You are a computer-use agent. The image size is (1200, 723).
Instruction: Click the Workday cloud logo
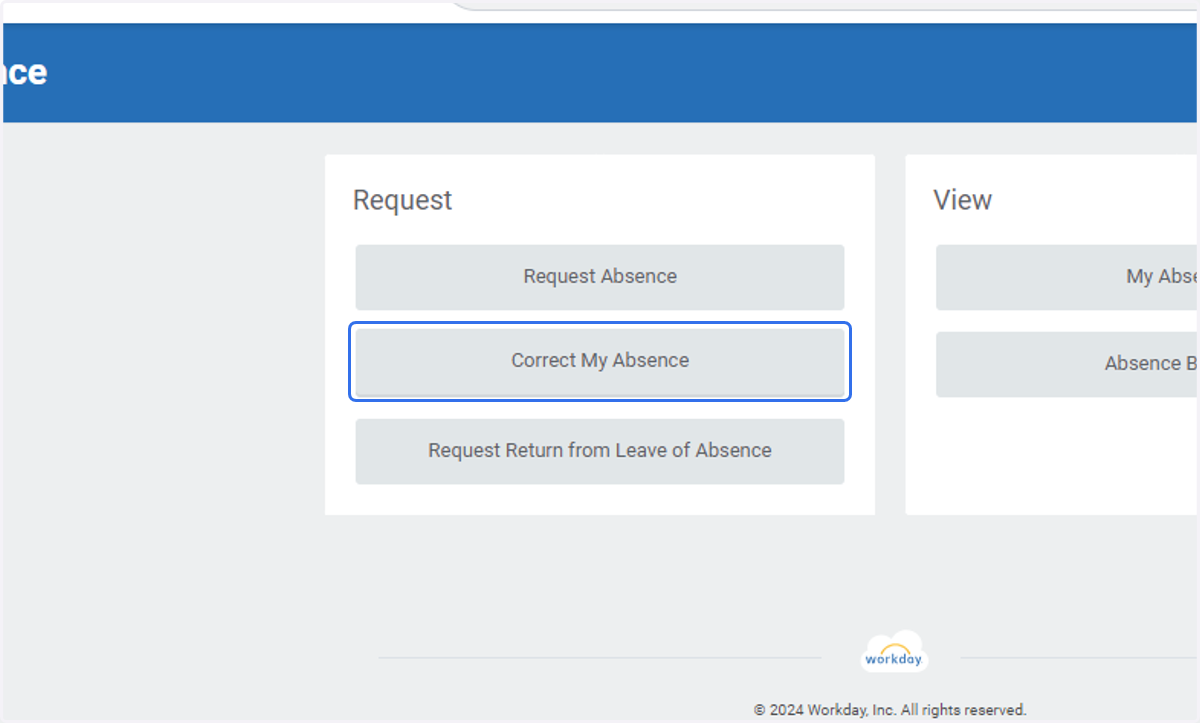(x=895, y=652)
